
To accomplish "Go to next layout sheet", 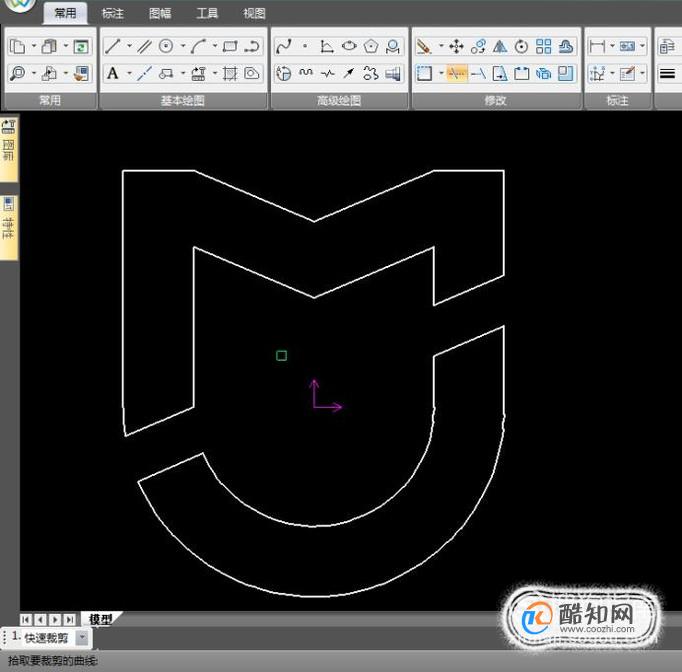I will coord(55,619).
